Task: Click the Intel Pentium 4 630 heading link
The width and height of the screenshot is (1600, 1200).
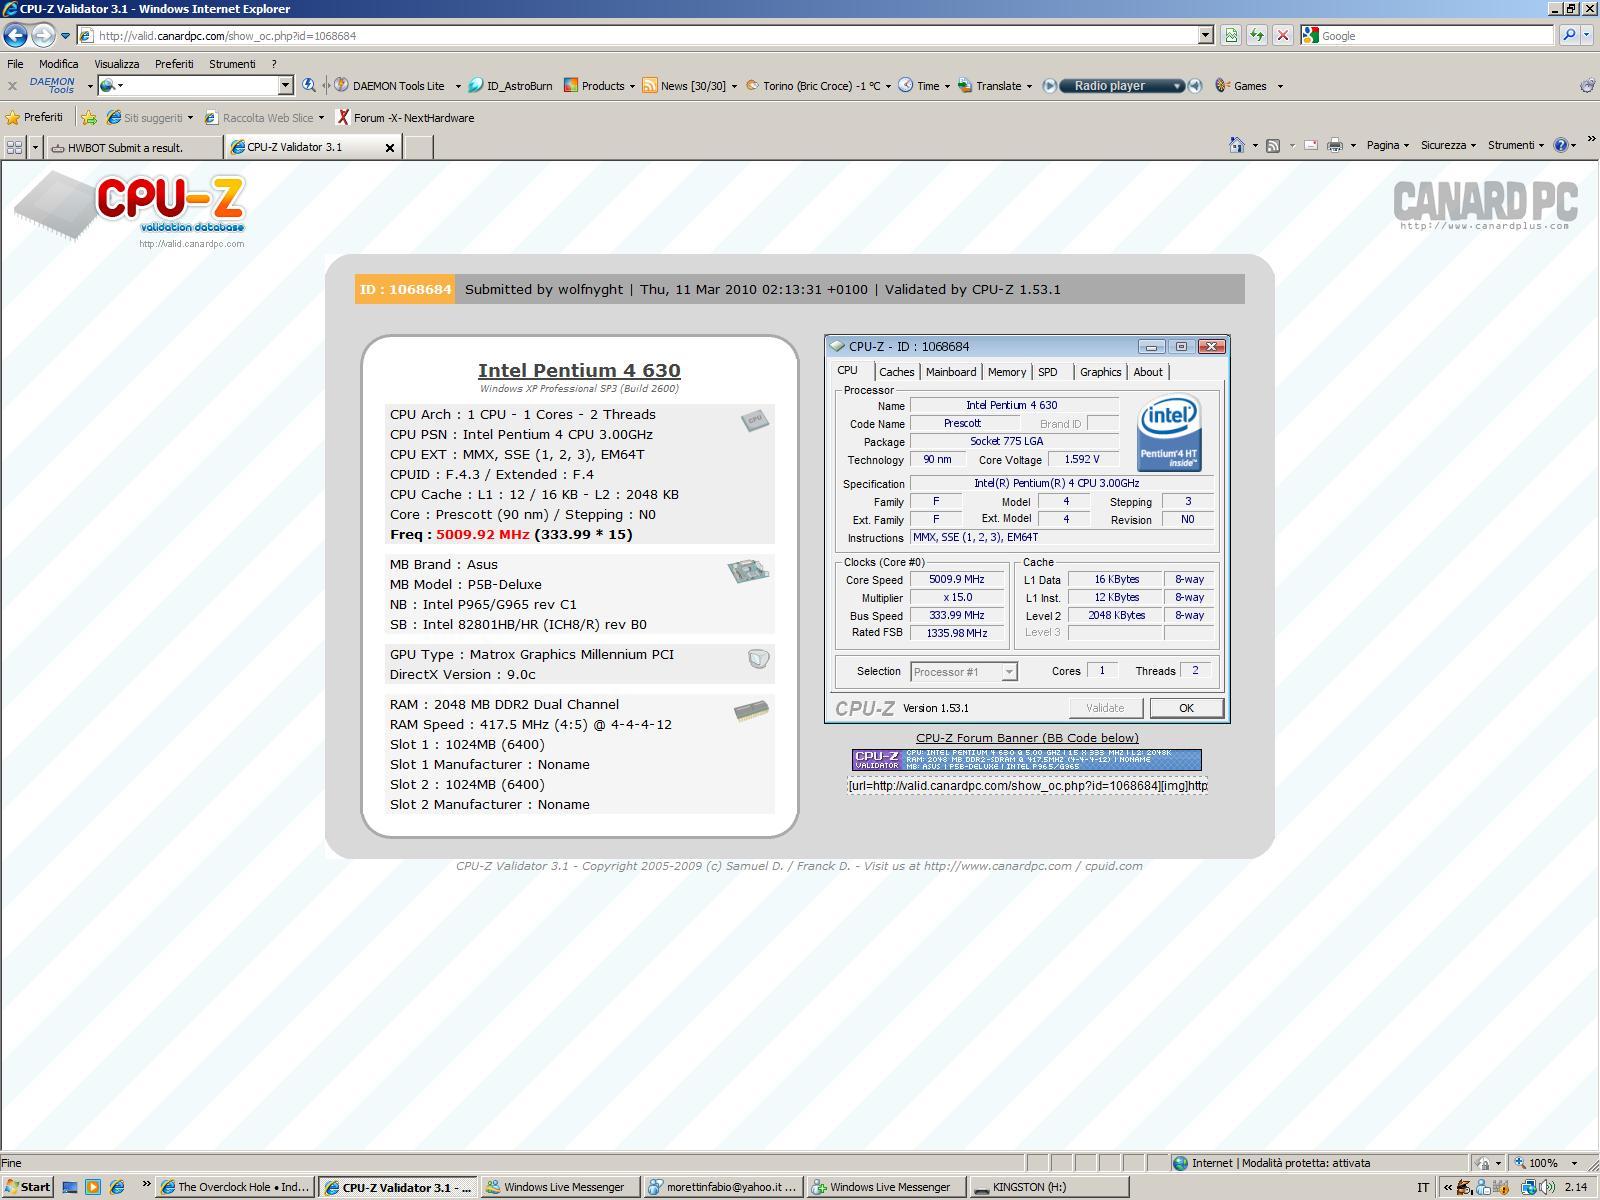Action: [x=579, y=370]
